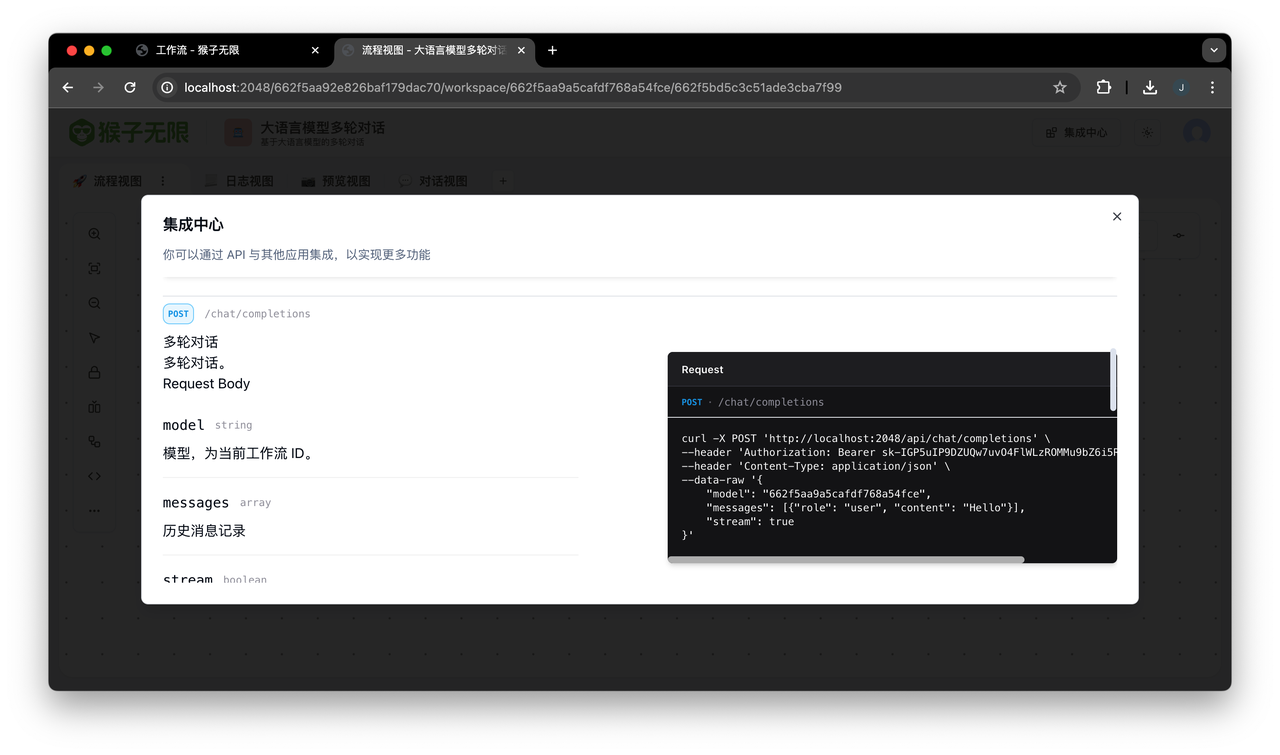The image size is (1280, 755).
Task: Toggle the canvas lock icon
Action: point(94,372)
